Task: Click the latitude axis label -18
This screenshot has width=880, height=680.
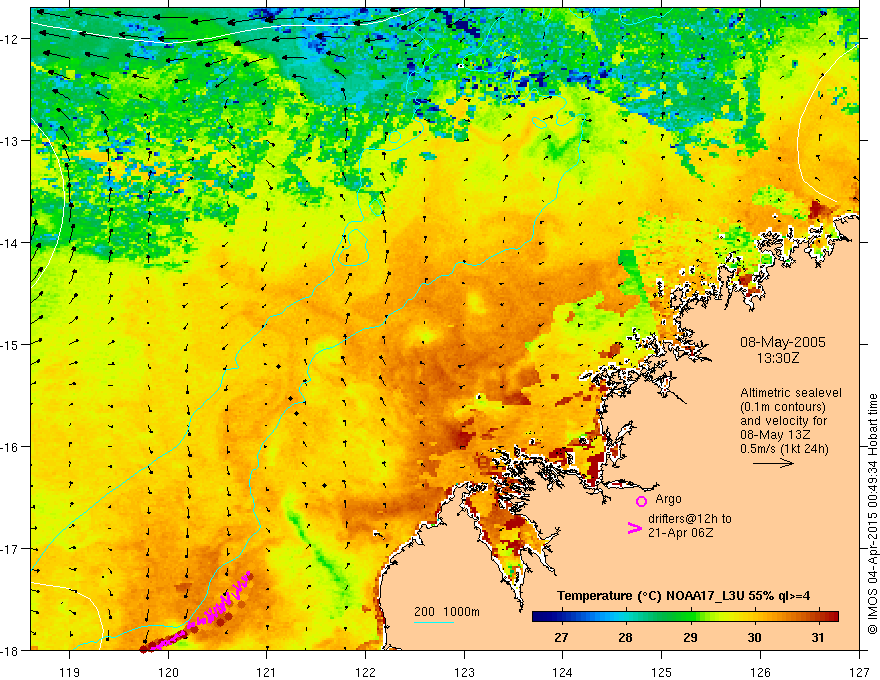Action: pos(11,650)
